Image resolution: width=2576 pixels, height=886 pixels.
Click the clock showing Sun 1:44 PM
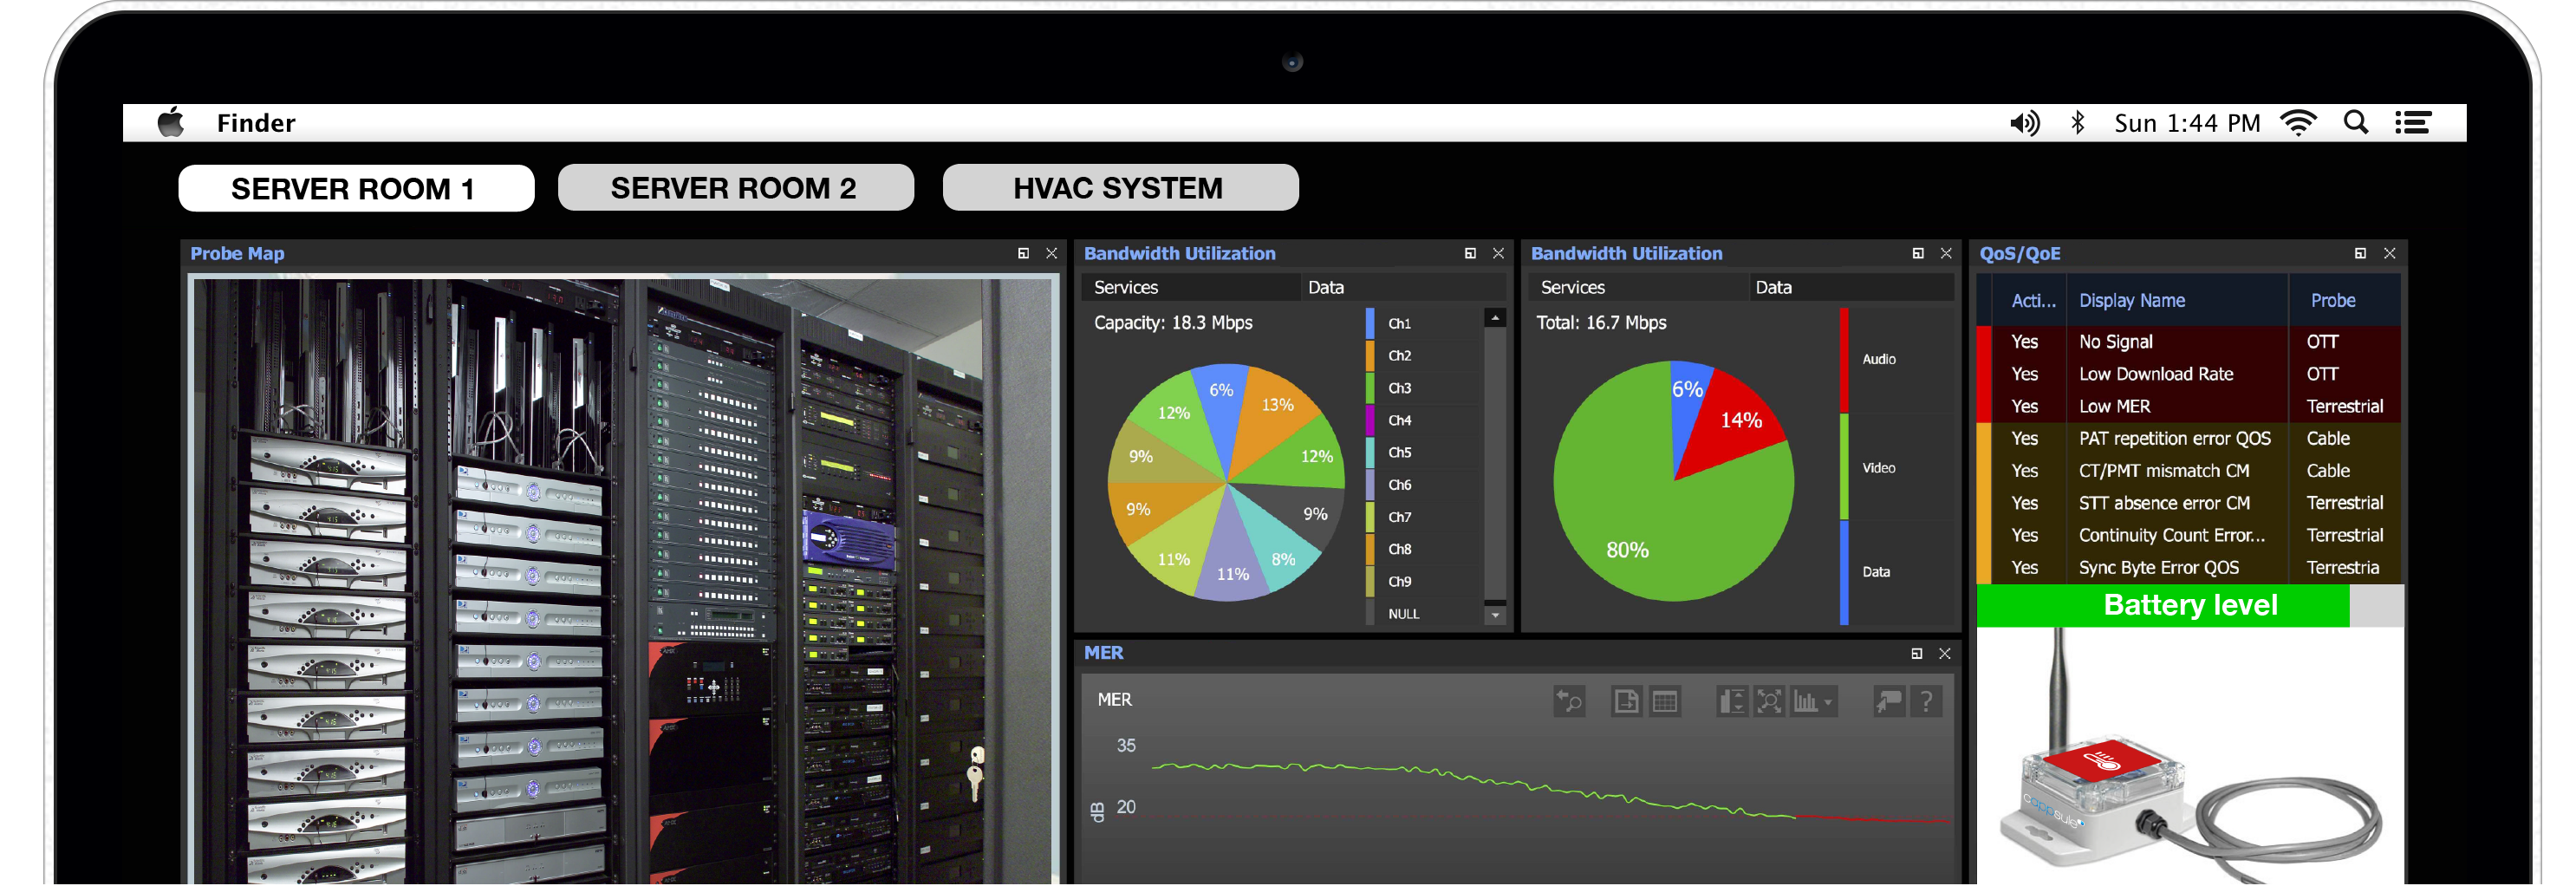click(2187, 123)
